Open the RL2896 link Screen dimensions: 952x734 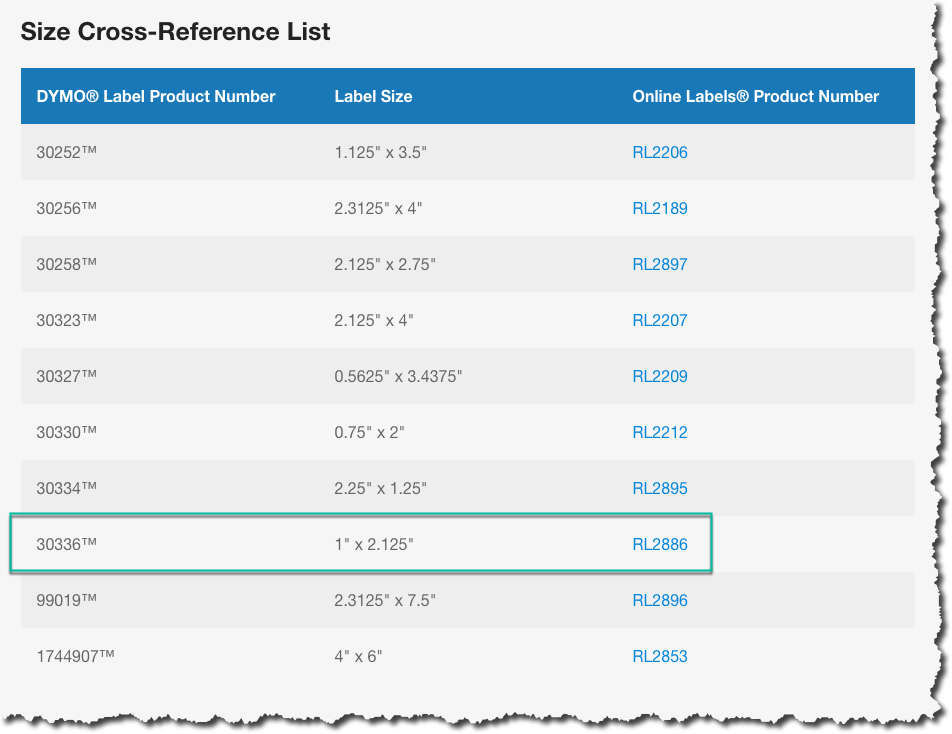(x=660, y=600)
